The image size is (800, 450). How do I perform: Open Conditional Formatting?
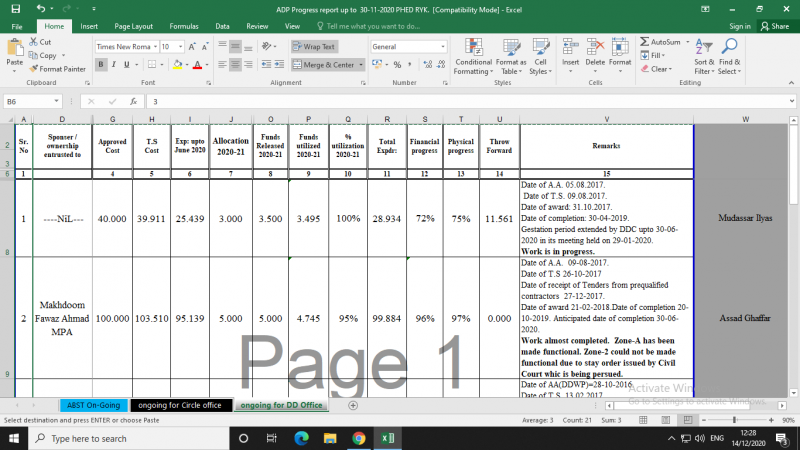pos(473,56)
